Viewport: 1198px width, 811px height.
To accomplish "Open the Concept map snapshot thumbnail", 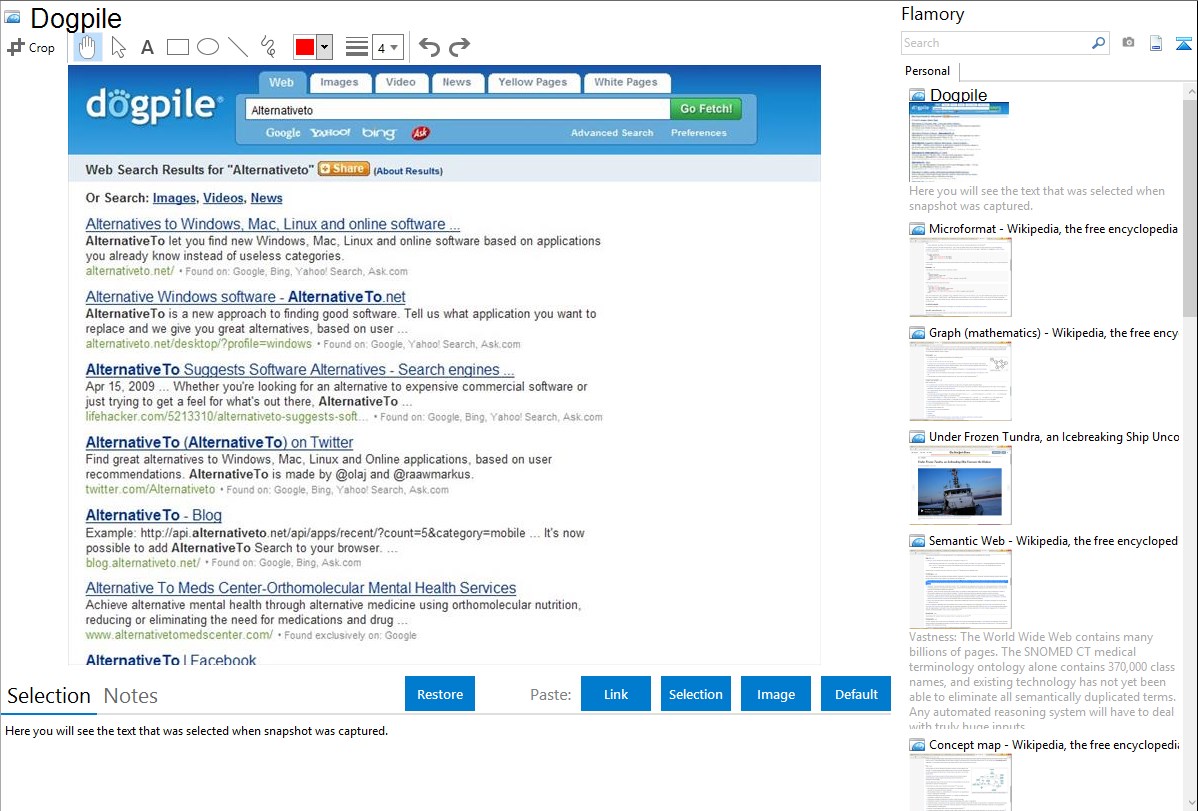I will coord(960,782).
